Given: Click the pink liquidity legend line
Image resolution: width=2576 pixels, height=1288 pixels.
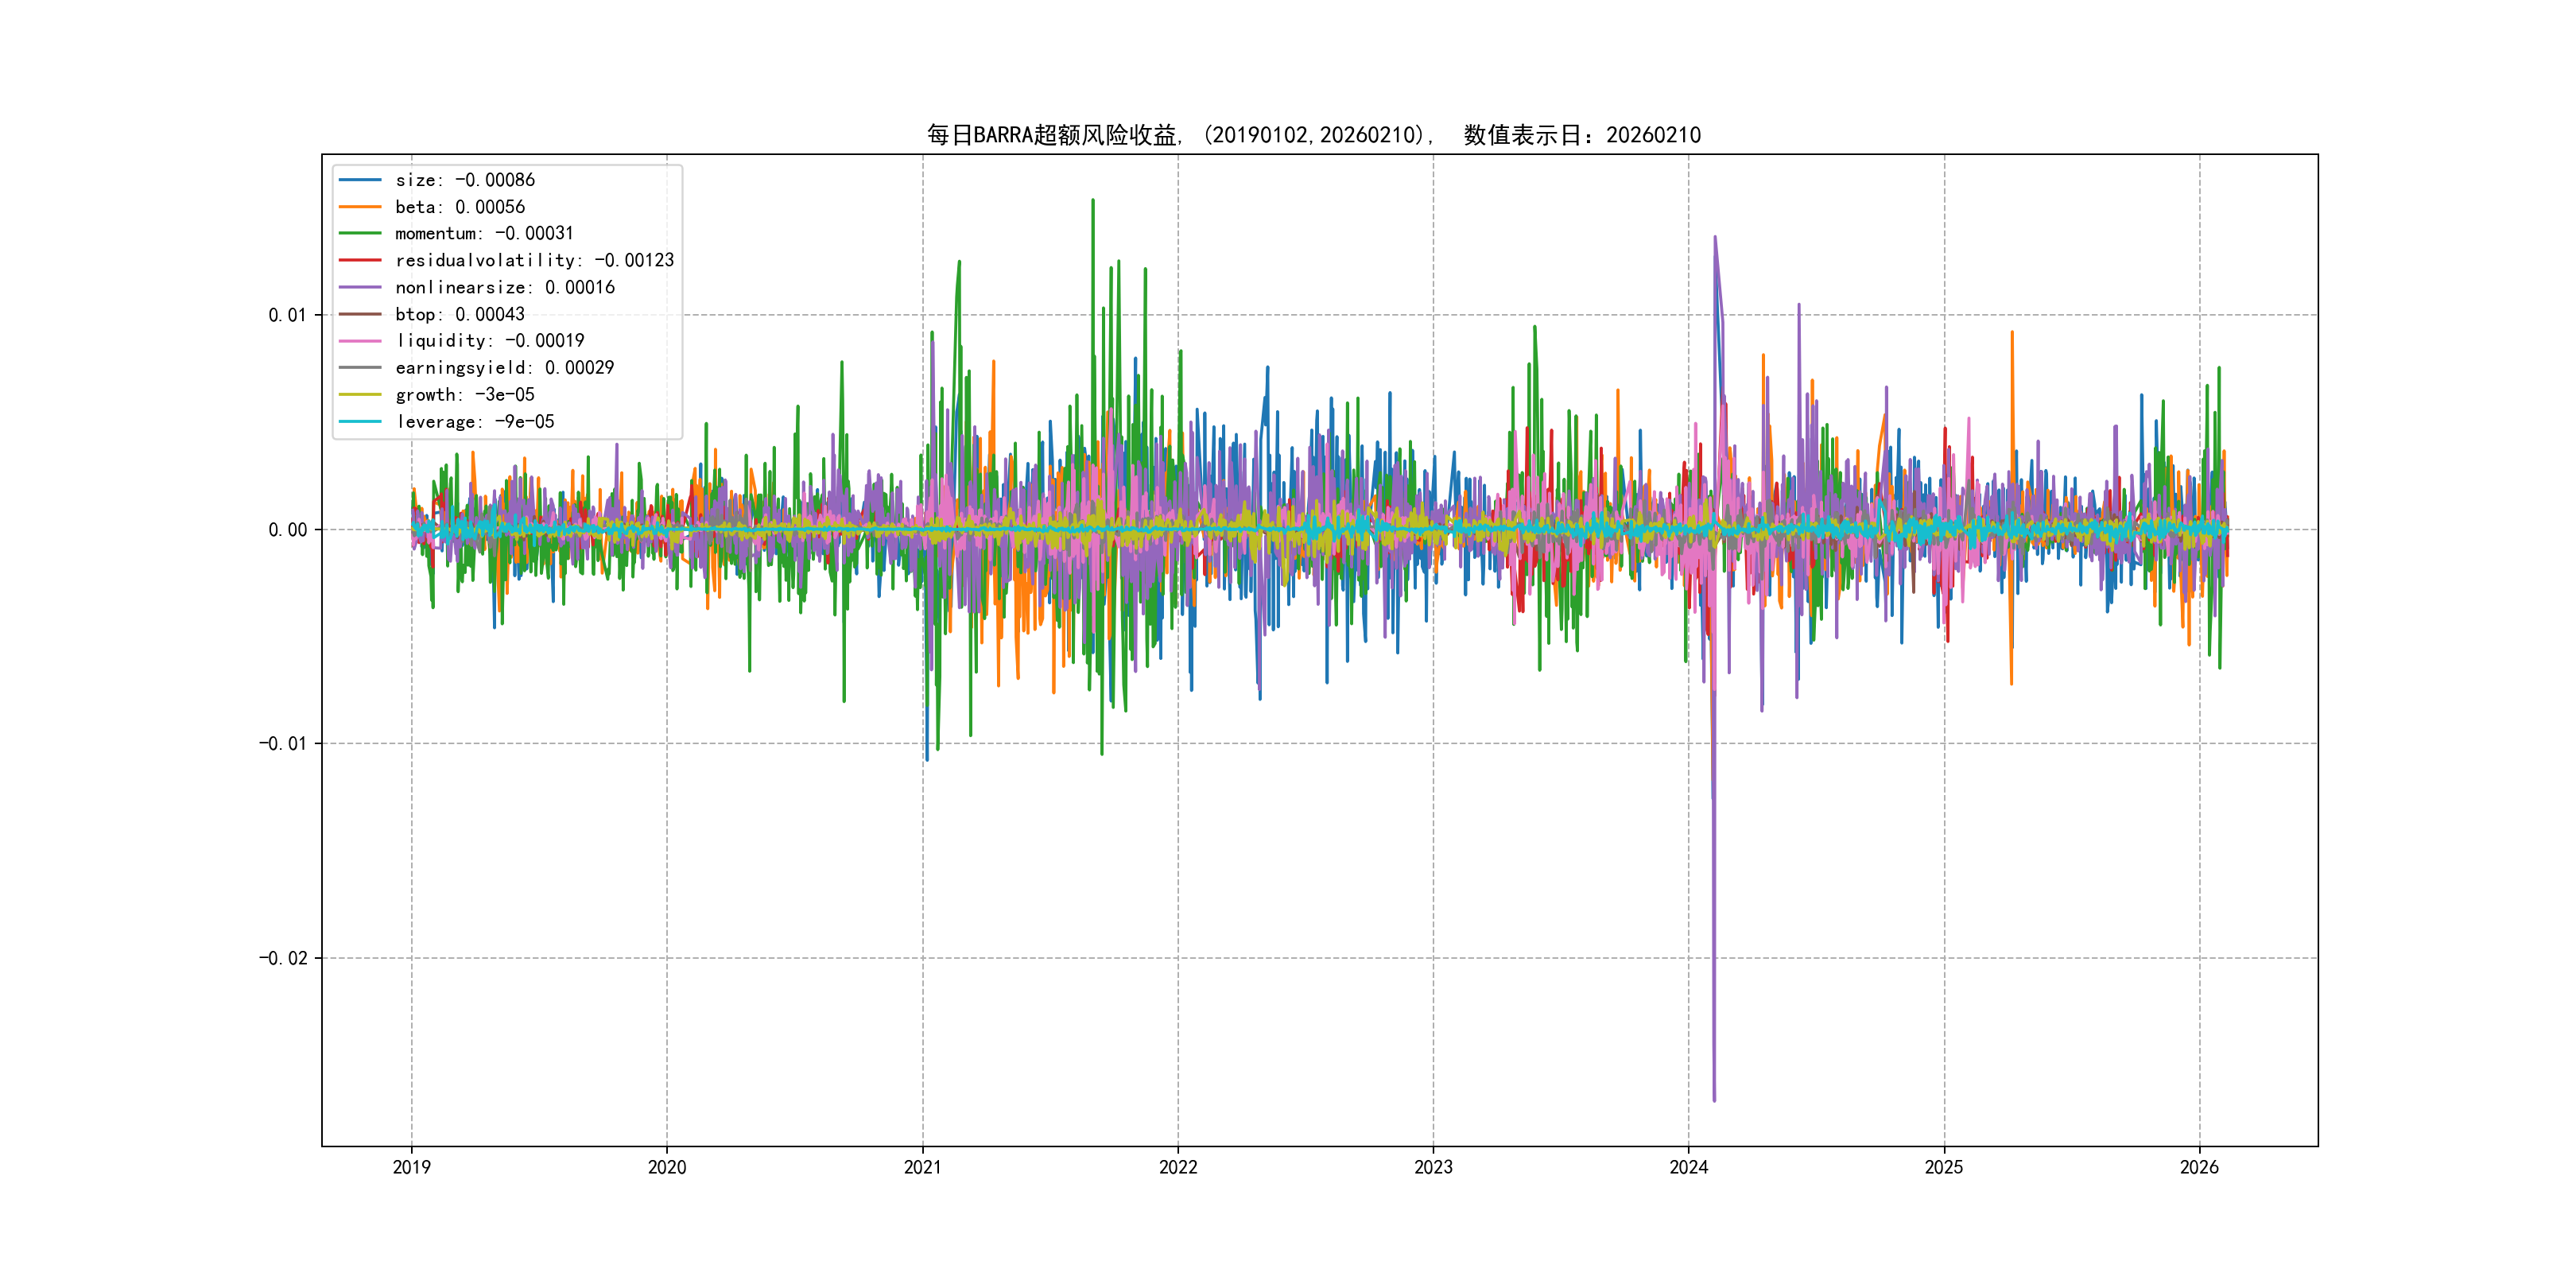Looking at the screenshot, I should click(360, 341).
